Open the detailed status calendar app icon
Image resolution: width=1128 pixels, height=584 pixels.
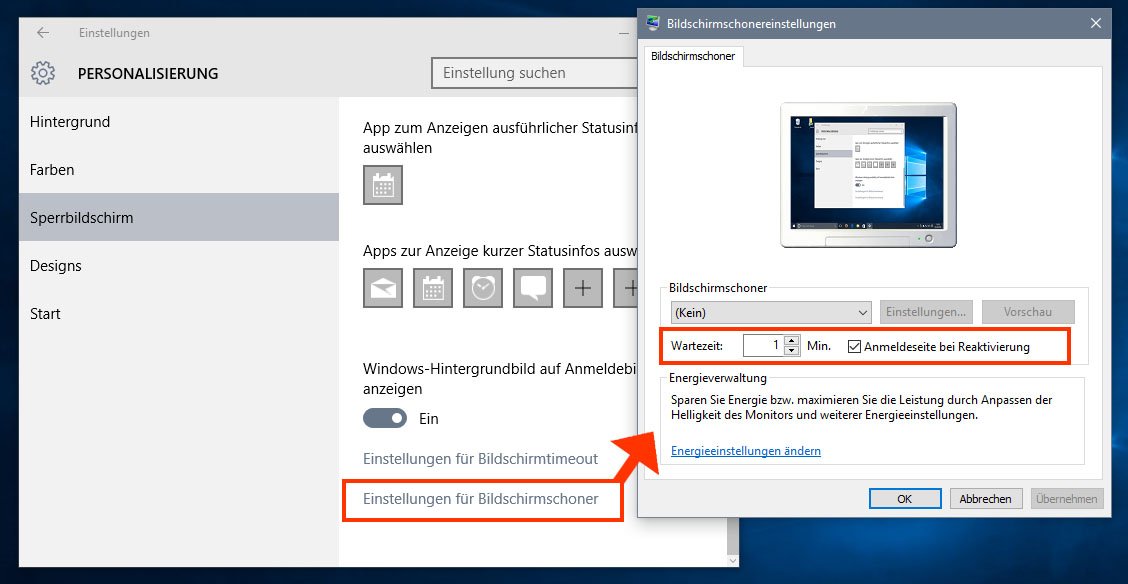[x=383, y=185]
